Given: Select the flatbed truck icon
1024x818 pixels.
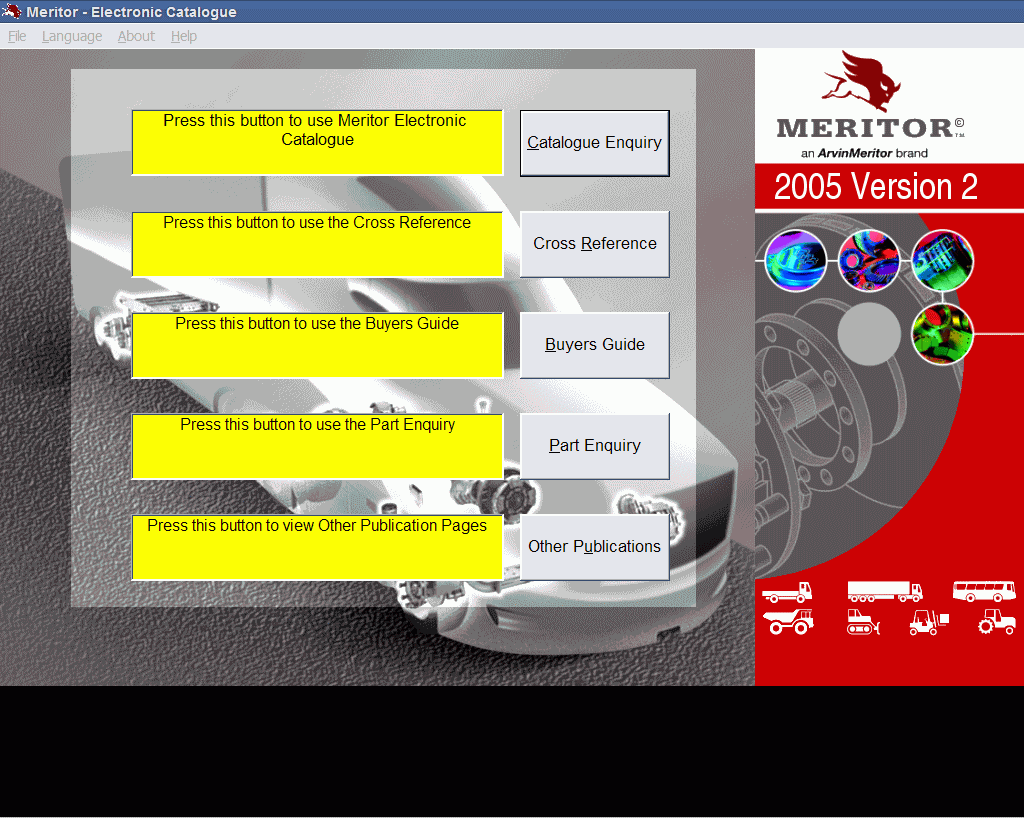Looking at the screenshot, I should click(x=787, y=591).
